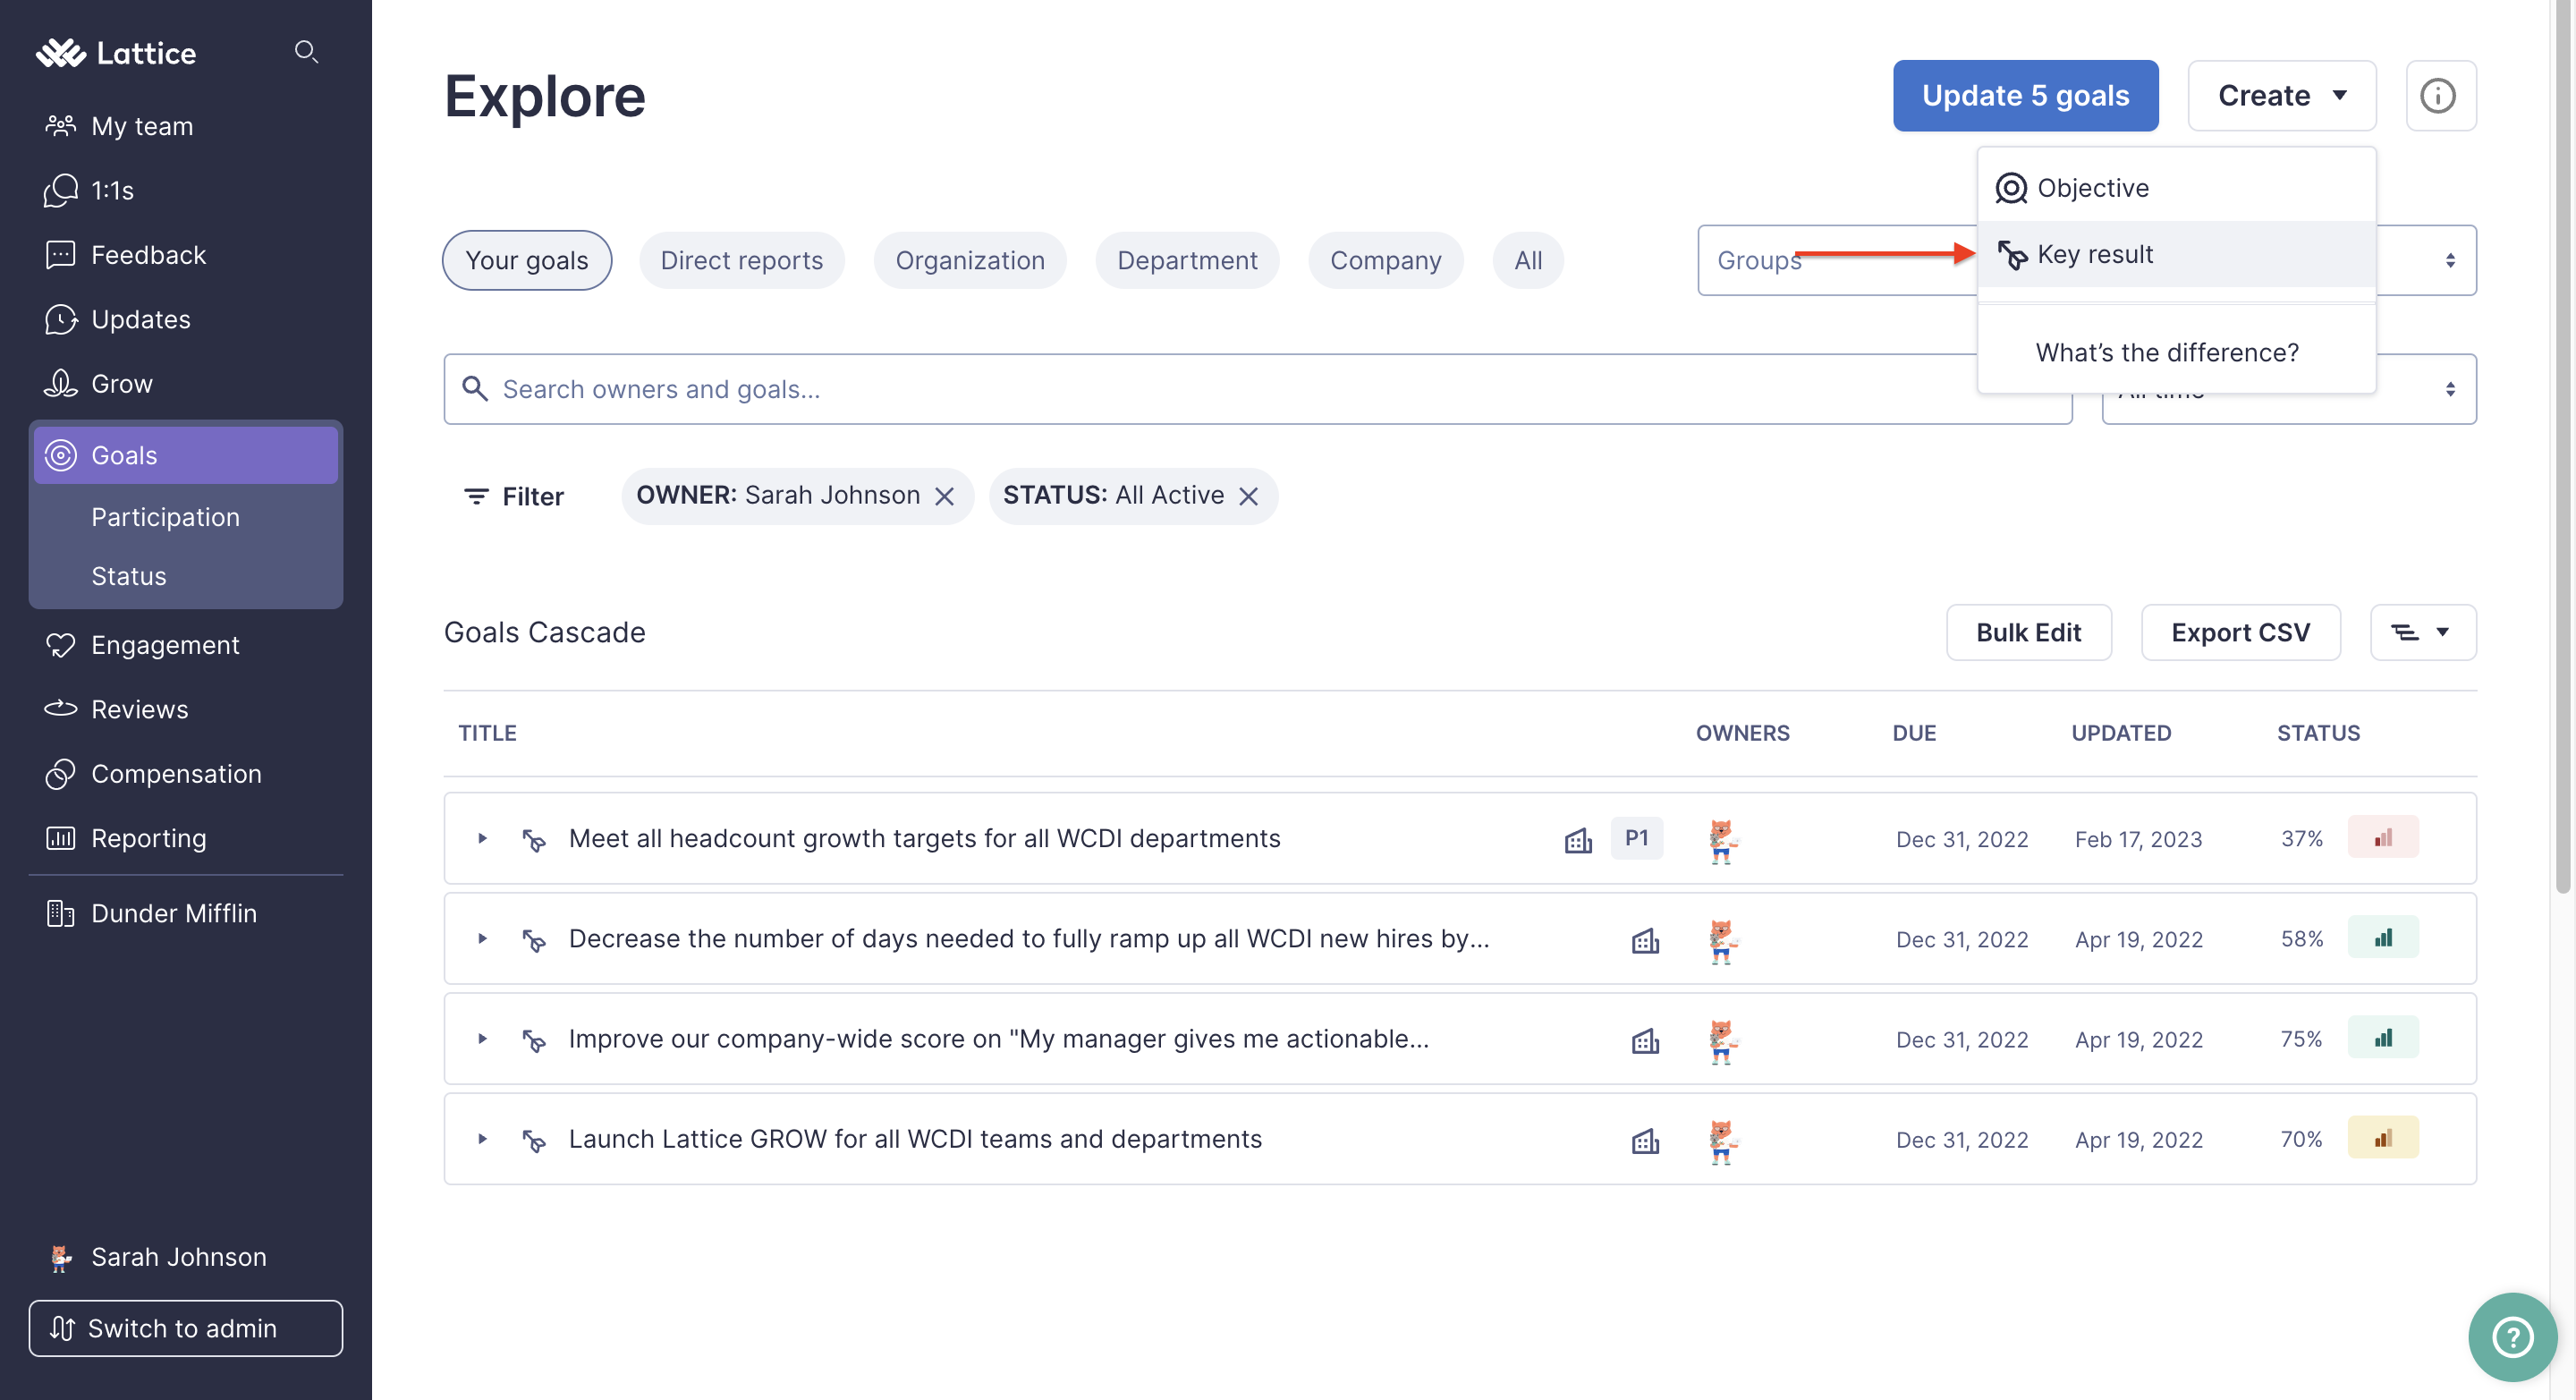Click key result icon on Launch Lattice GROW row
Image resolution: width=2576 pixels, height=1400 pixels.
(x=534, y=1140)
